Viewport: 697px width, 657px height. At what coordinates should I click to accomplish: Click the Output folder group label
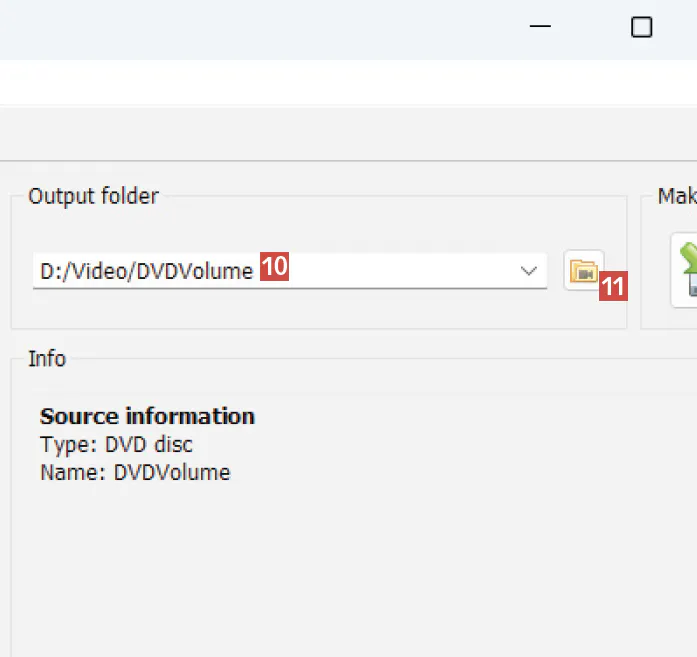coord(93,196)
